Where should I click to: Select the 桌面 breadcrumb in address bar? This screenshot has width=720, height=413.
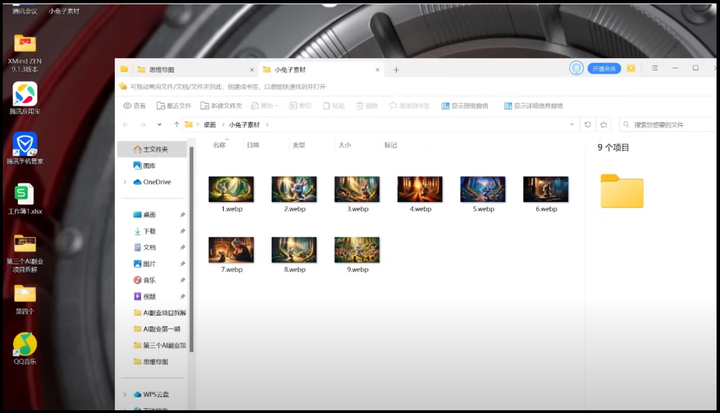pos(210,124)
